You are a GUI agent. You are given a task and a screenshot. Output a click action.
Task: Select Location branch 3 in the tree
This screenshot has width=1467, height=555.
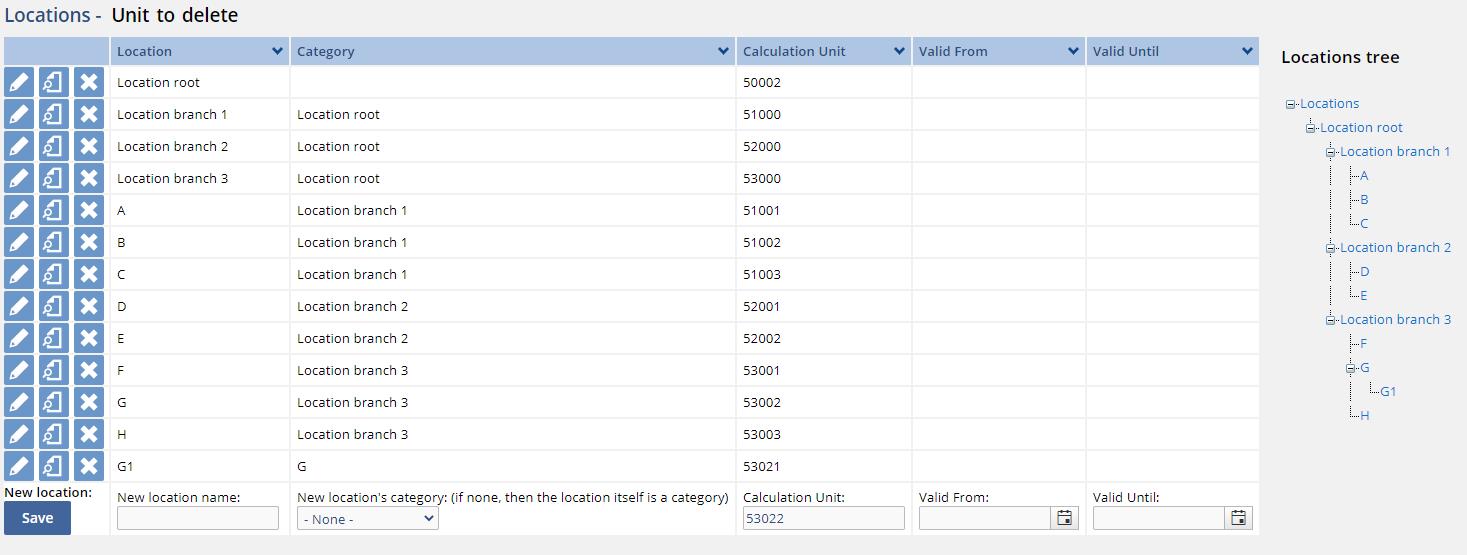tap(1395, 320)
